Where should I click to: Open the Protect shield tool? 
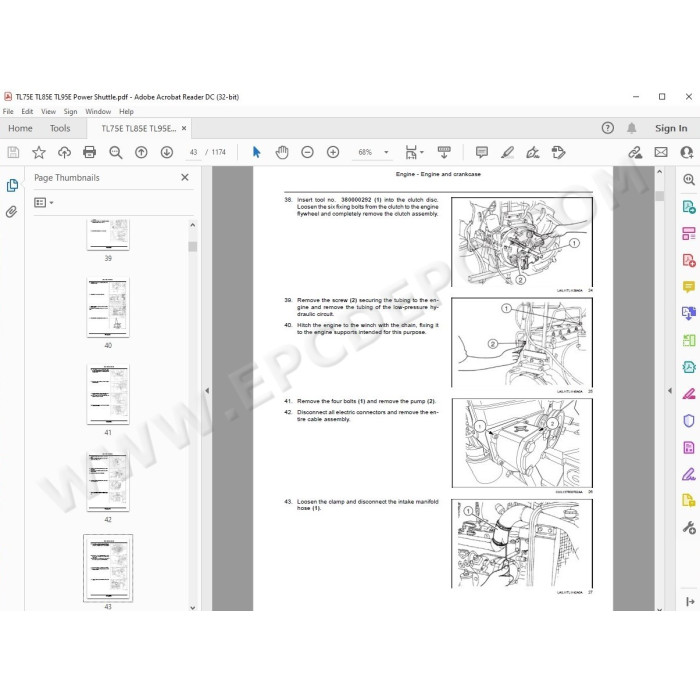click(689, 421)
